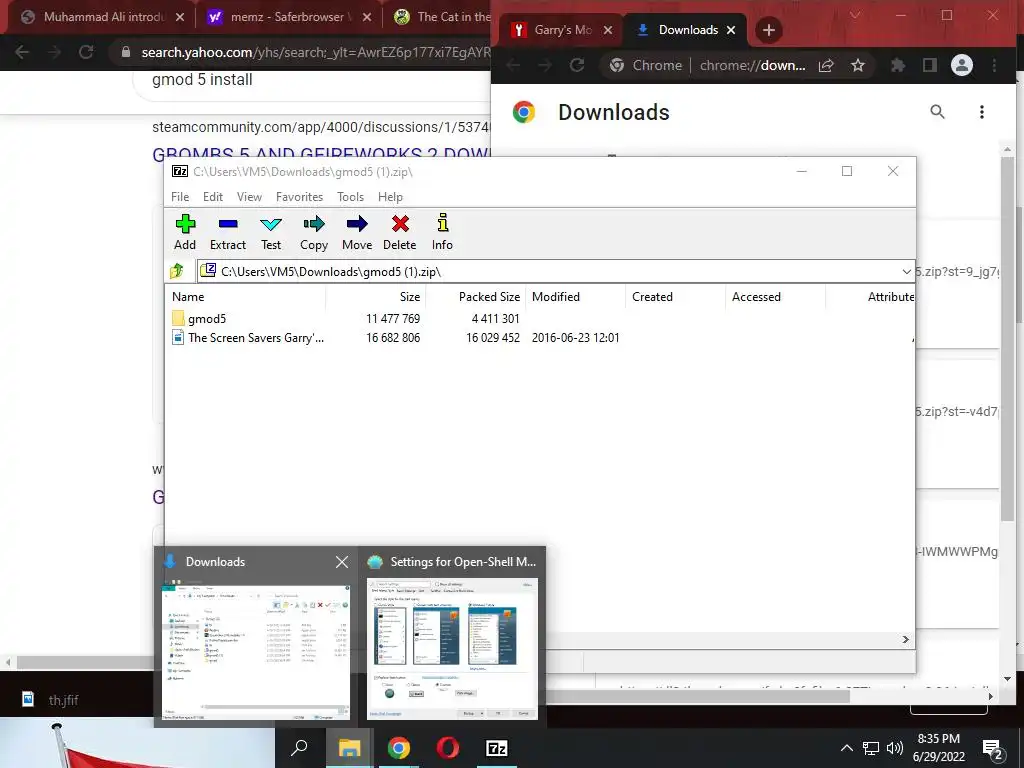Expand the 7-Zip address path dropdown
1024x768 pixels.
tap(906, 272)
